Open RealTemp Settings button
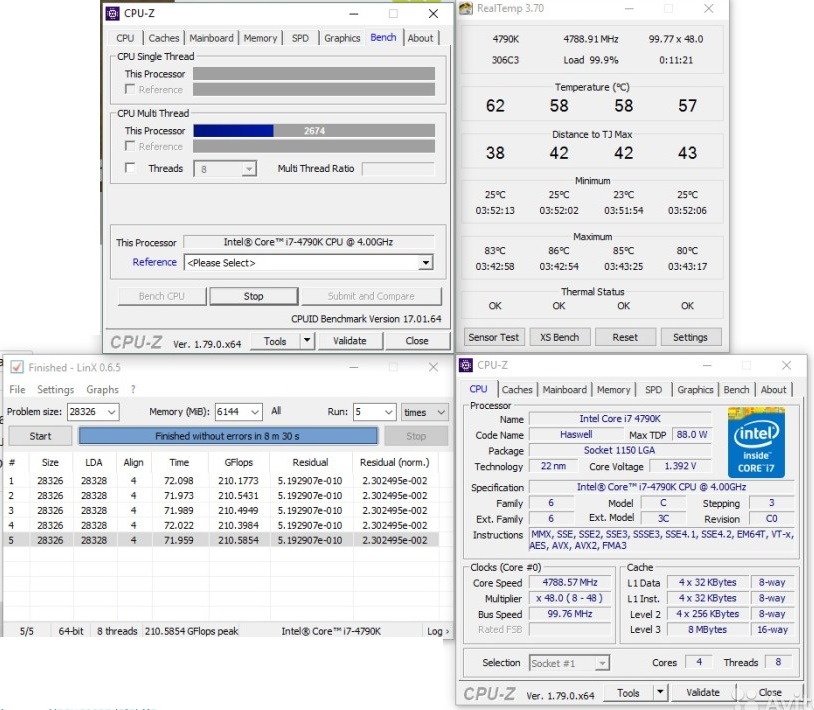 (x=690, y=337)
